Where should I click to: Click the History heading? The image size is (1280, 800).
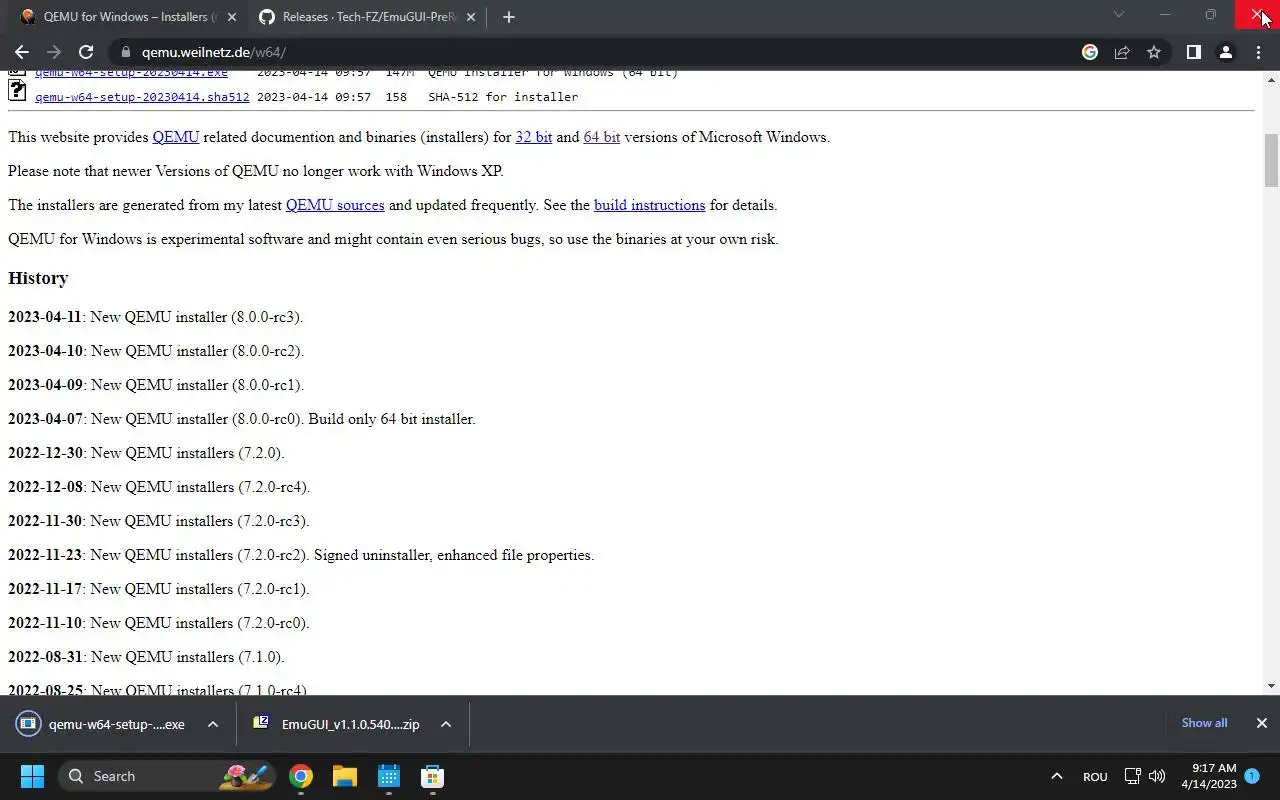38,278
